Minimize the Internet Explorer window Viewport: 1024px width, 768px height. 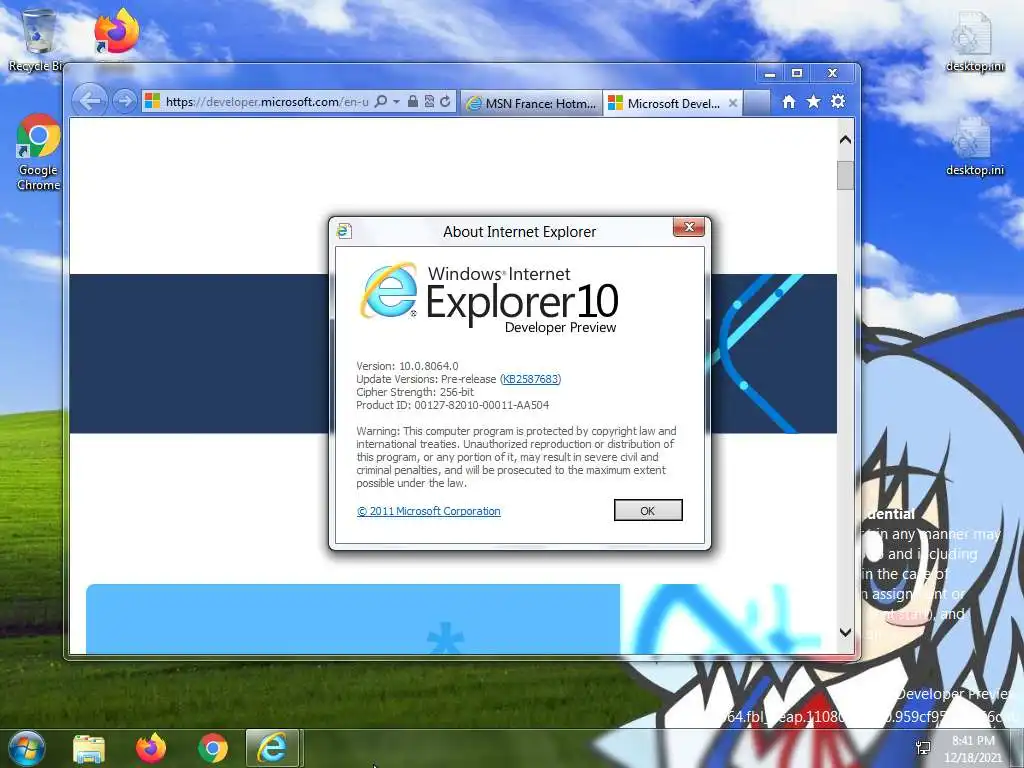pos(770,73)
